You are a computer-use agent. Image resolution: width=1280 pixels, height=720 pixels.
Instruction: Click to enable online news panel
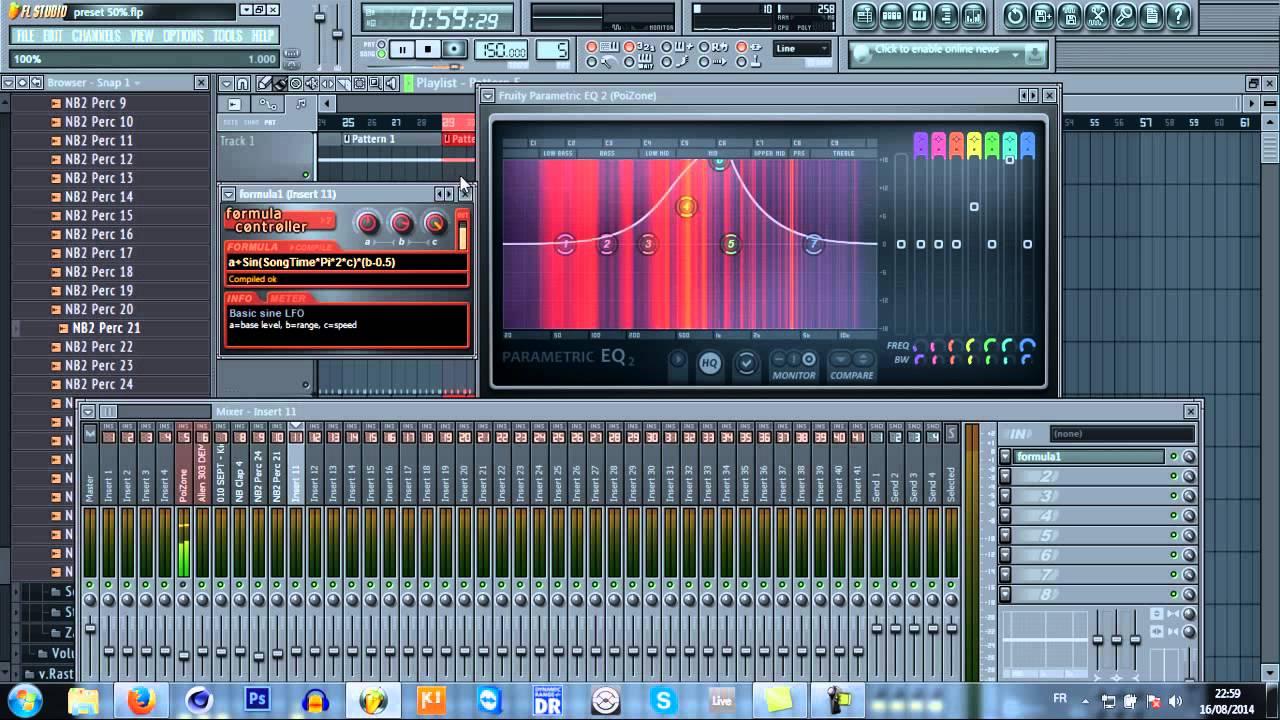[947, 53]
